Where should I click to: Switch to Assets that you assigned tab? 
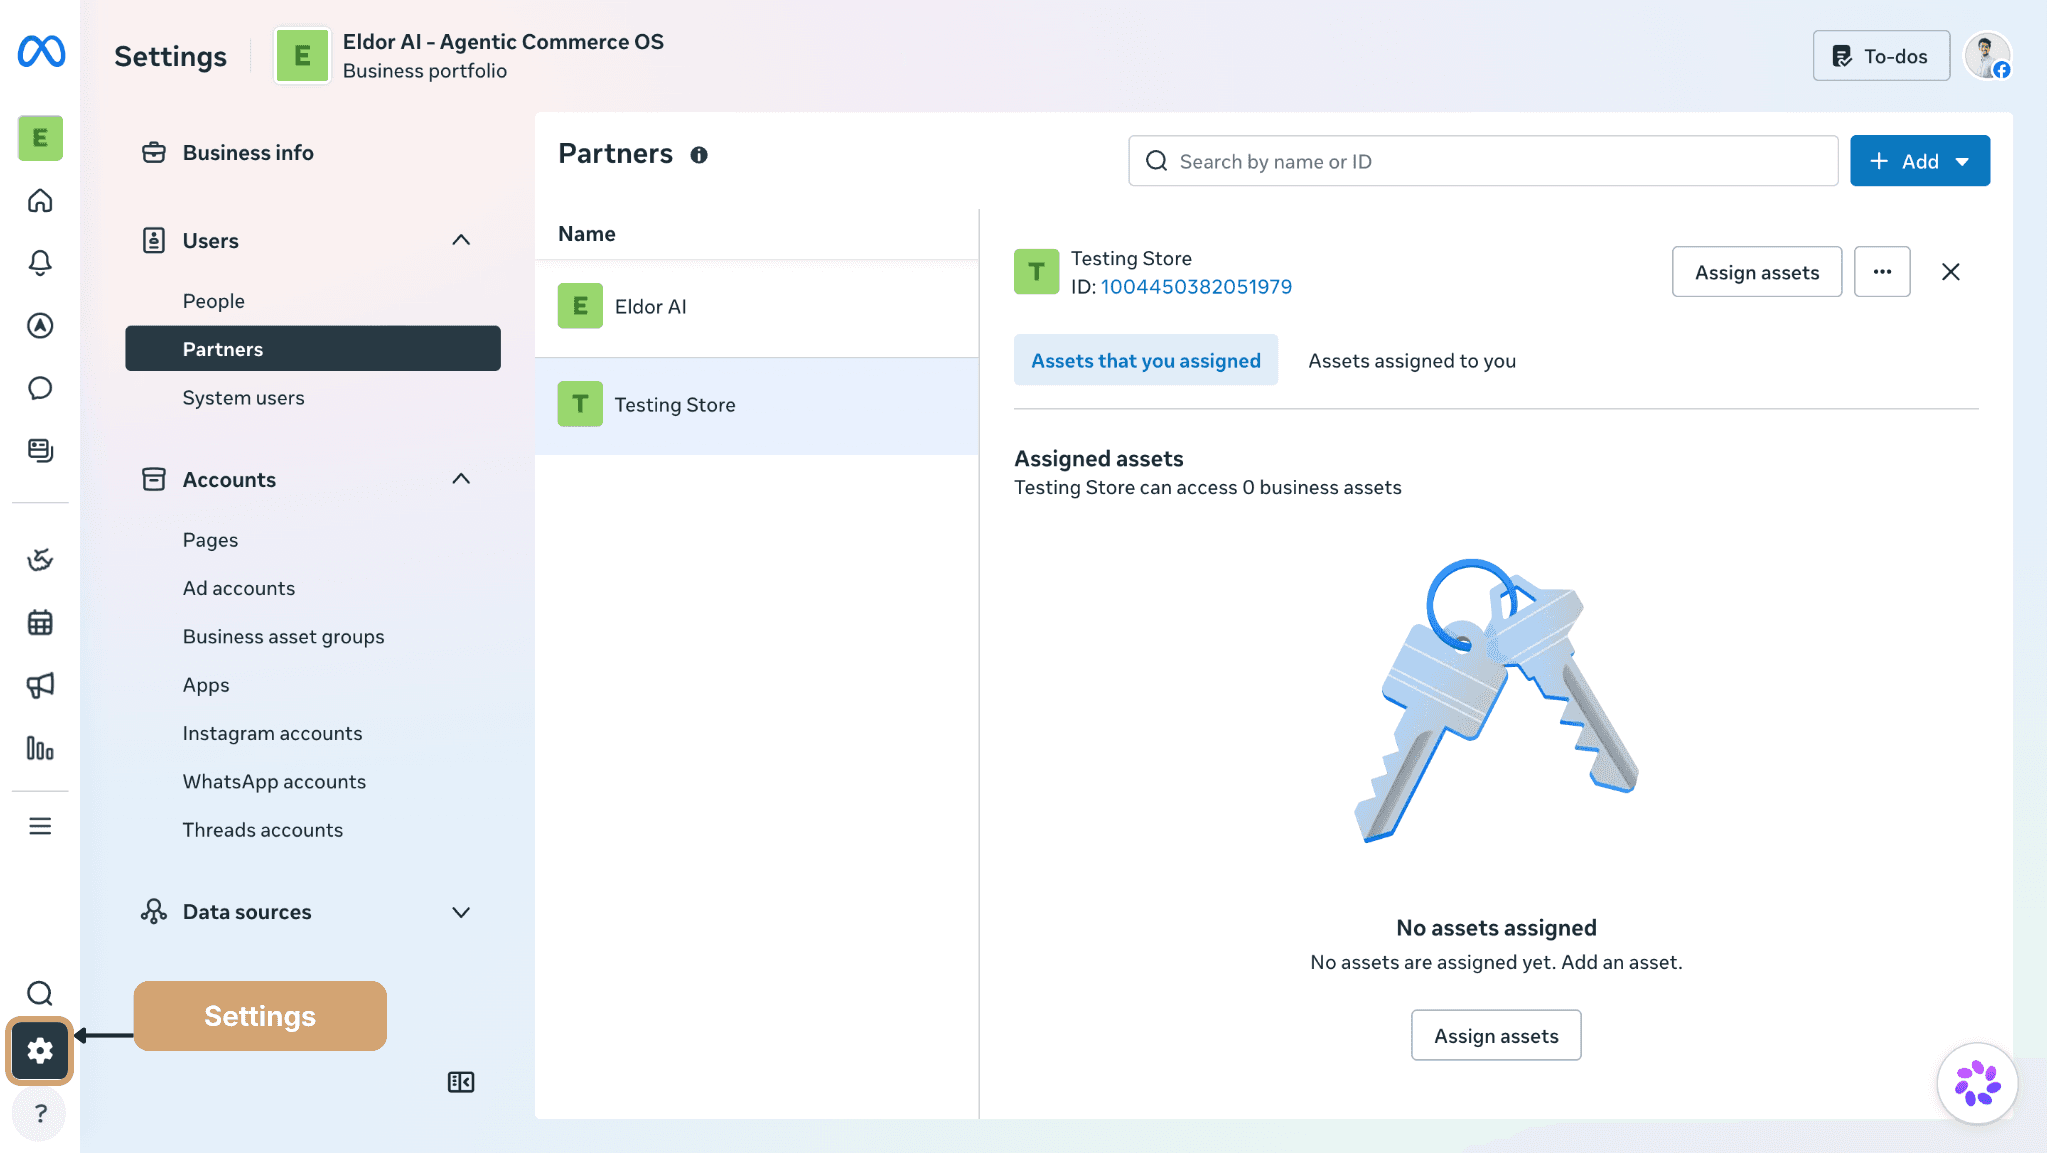(1146, 360)
